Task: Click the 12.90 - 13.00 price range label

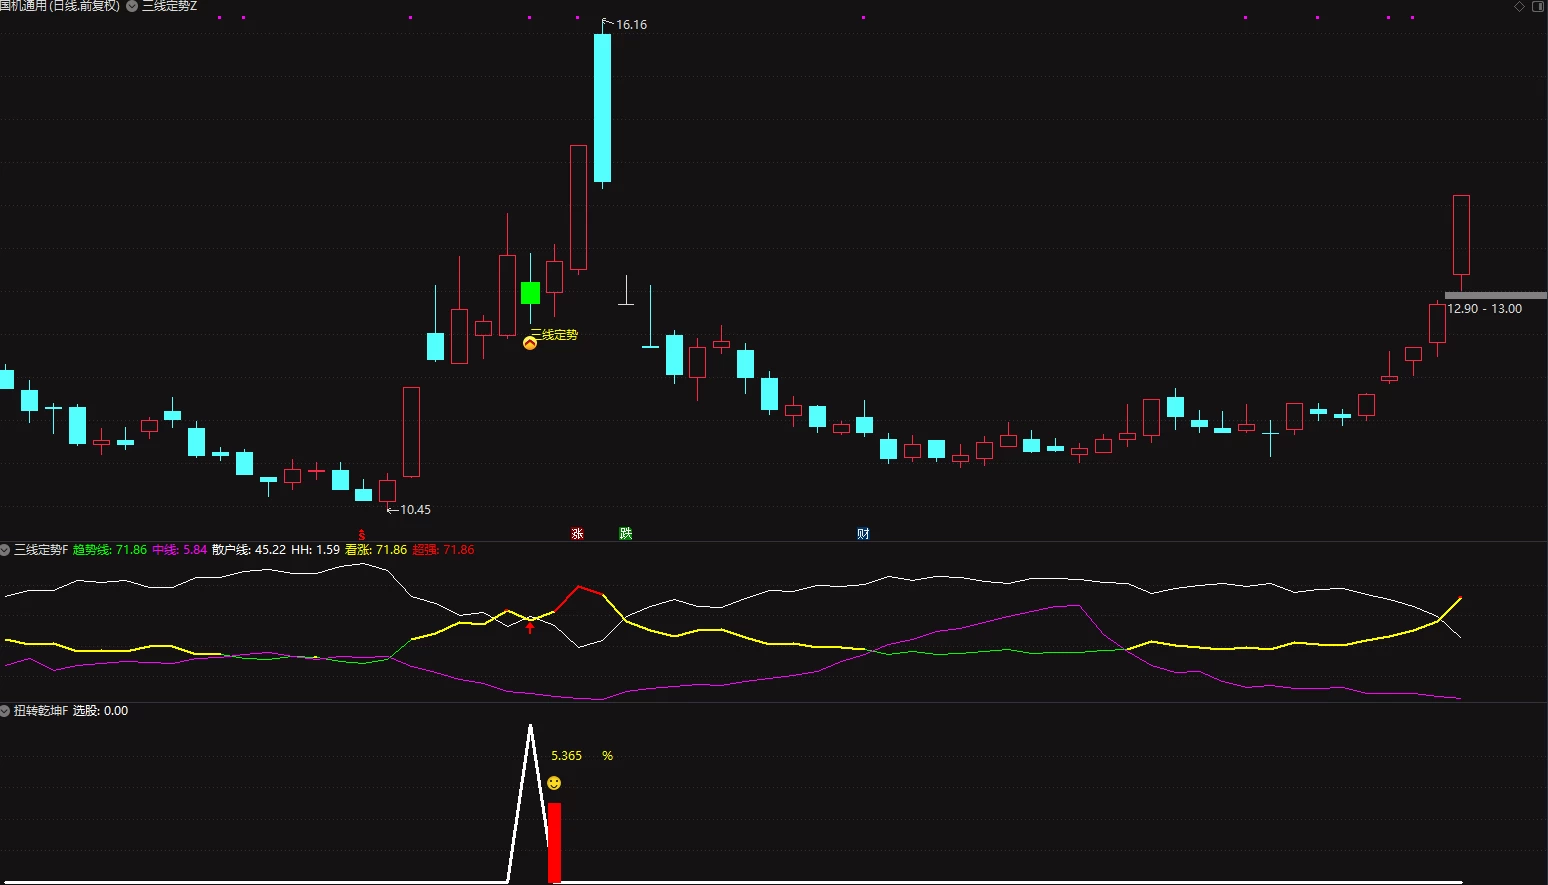Action: point(1484,309)
